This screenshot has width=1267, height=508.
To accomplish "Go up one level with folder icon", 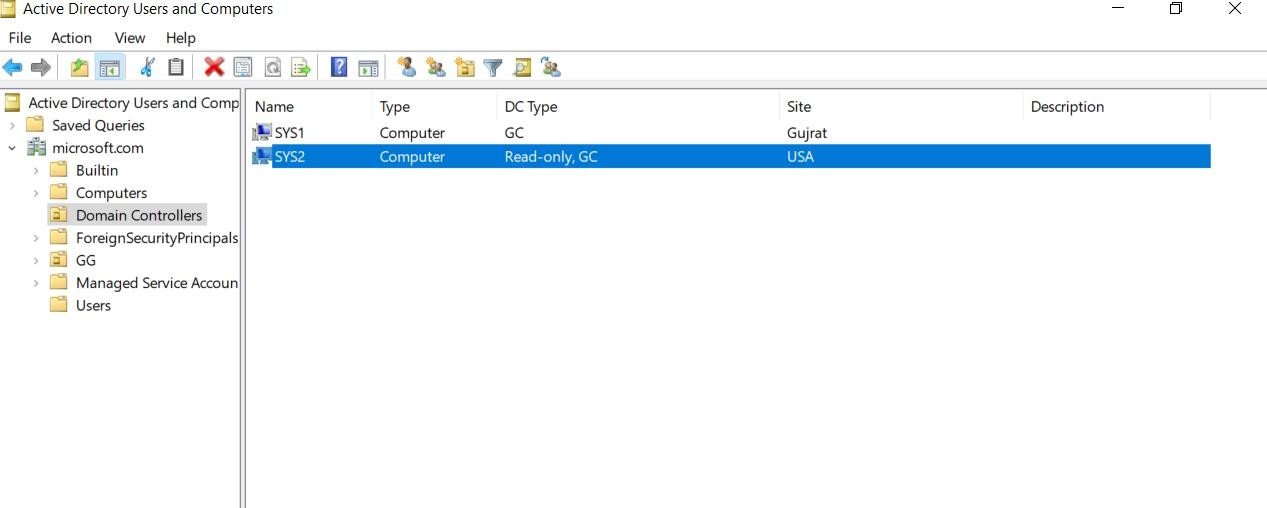I will (x=79, y=68).
